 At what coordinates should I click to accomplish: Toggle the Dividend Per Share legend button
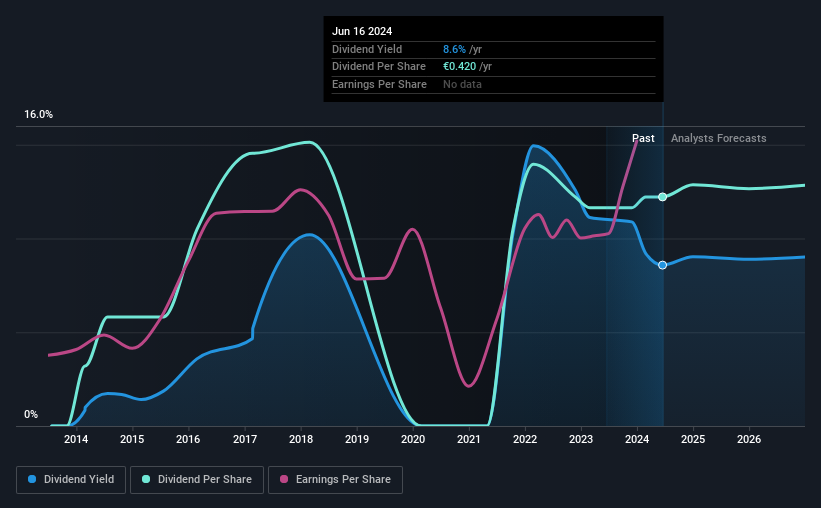(197, 480)
